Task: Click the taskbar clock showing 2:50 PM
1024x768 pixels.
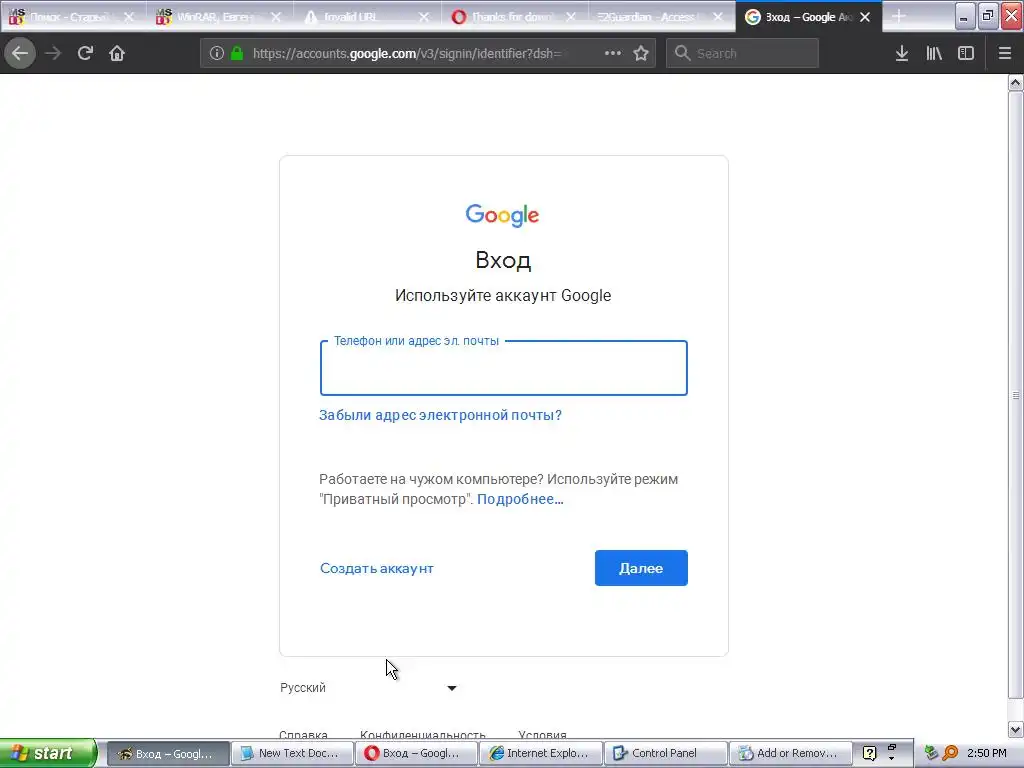Action: coord(987,753)
